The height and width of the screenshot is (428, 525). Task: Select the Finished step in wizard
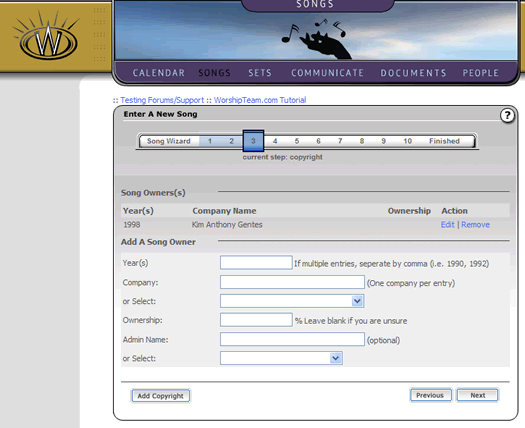pos(444,141)
